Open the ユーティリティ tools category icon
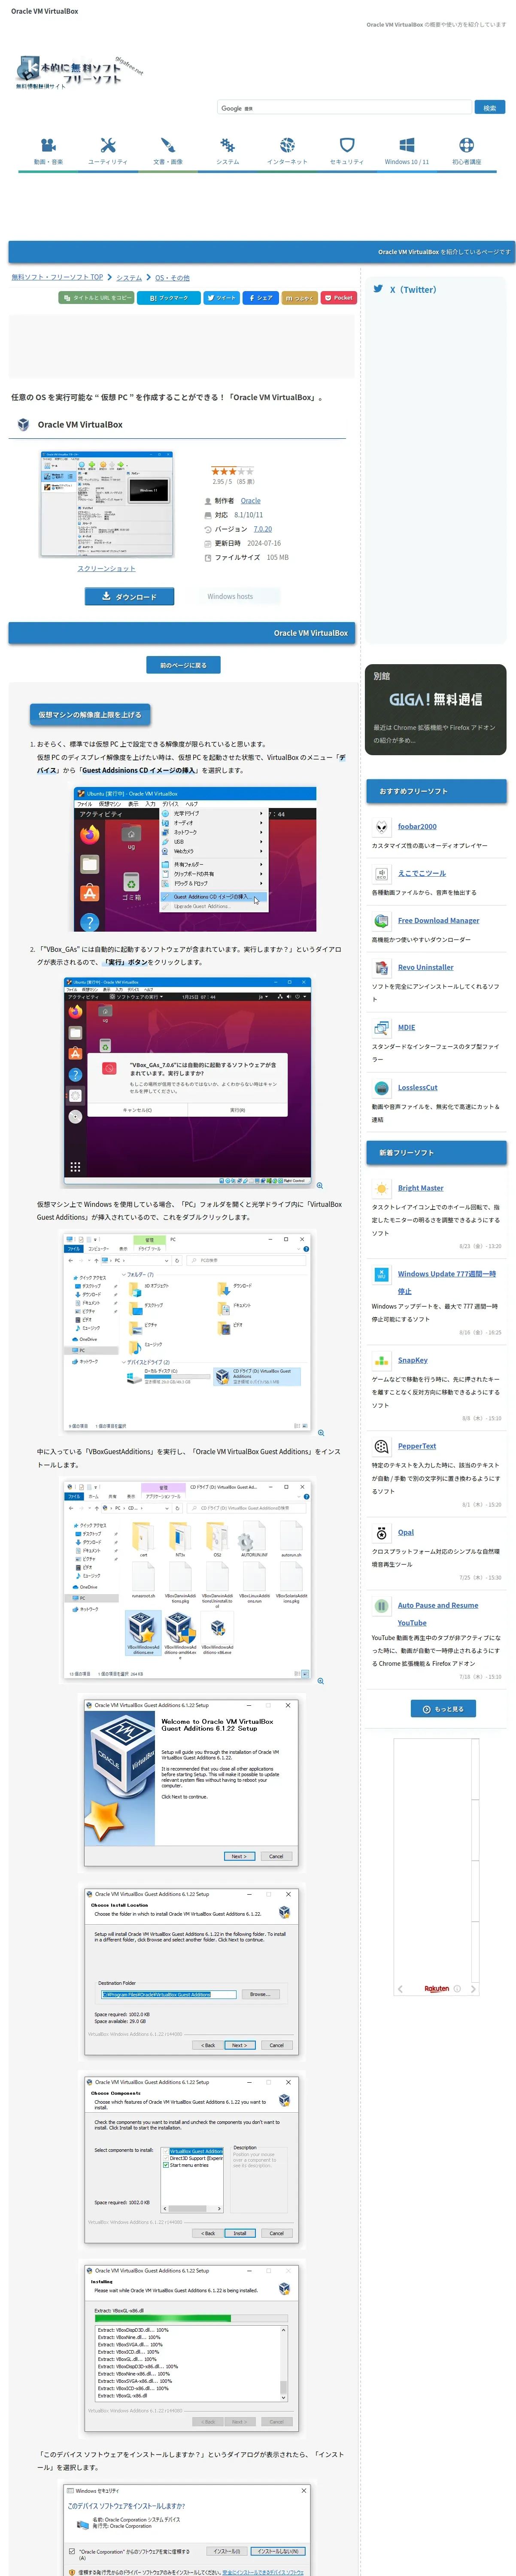The image size is (516, 2576). pyautogui.click(x=108, y=146)
